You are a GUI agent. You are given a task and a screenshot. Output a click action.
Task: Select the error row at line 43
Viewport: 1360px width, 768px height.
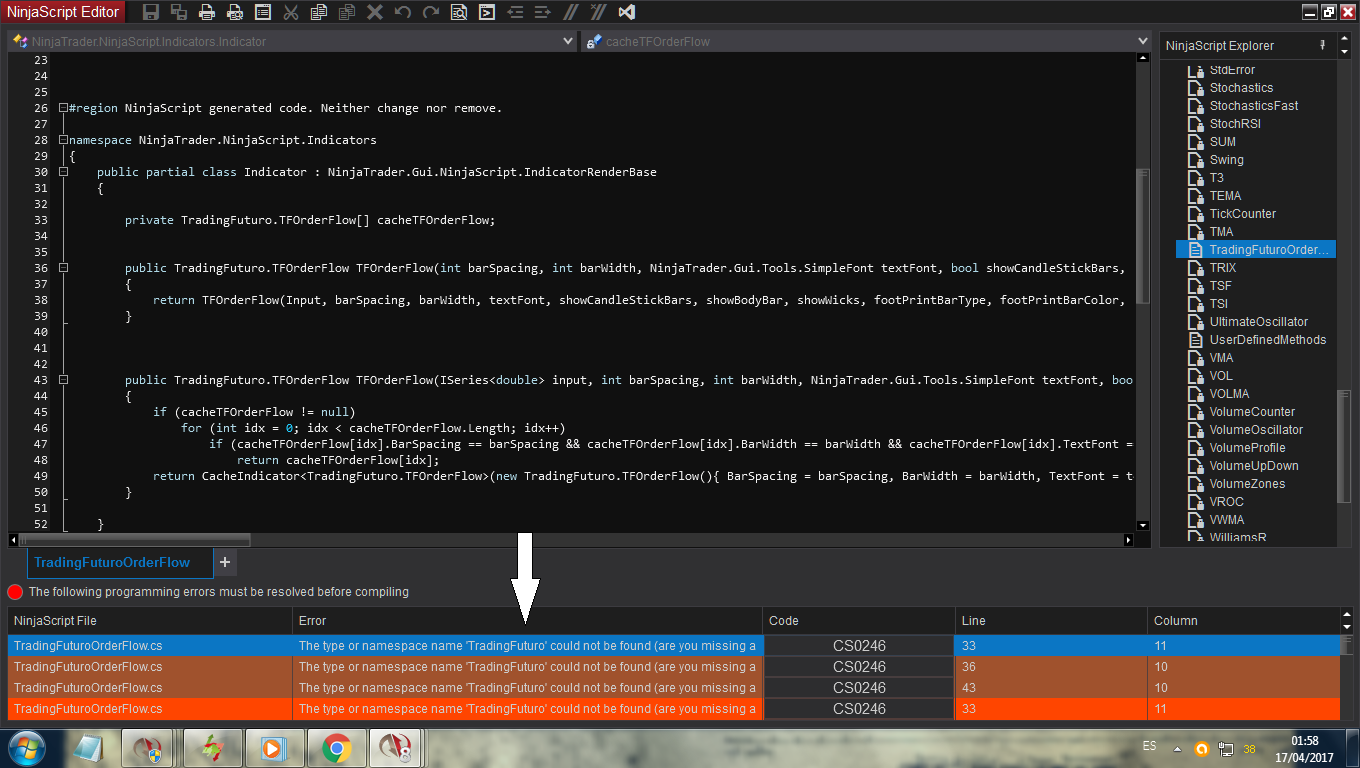click(x=674, y=688)
